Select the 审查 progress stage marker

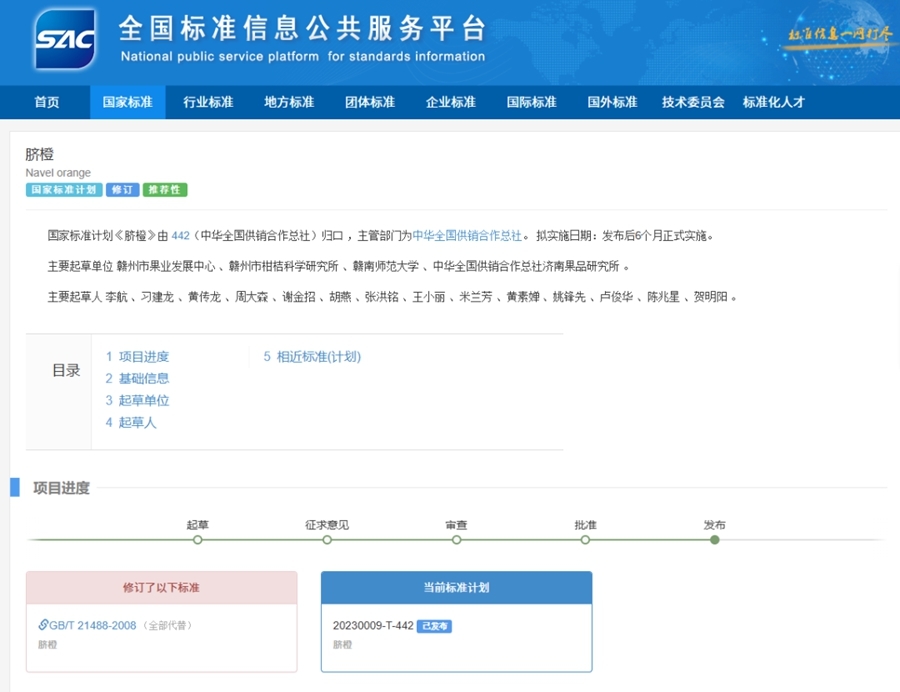(x=456, y=539)
